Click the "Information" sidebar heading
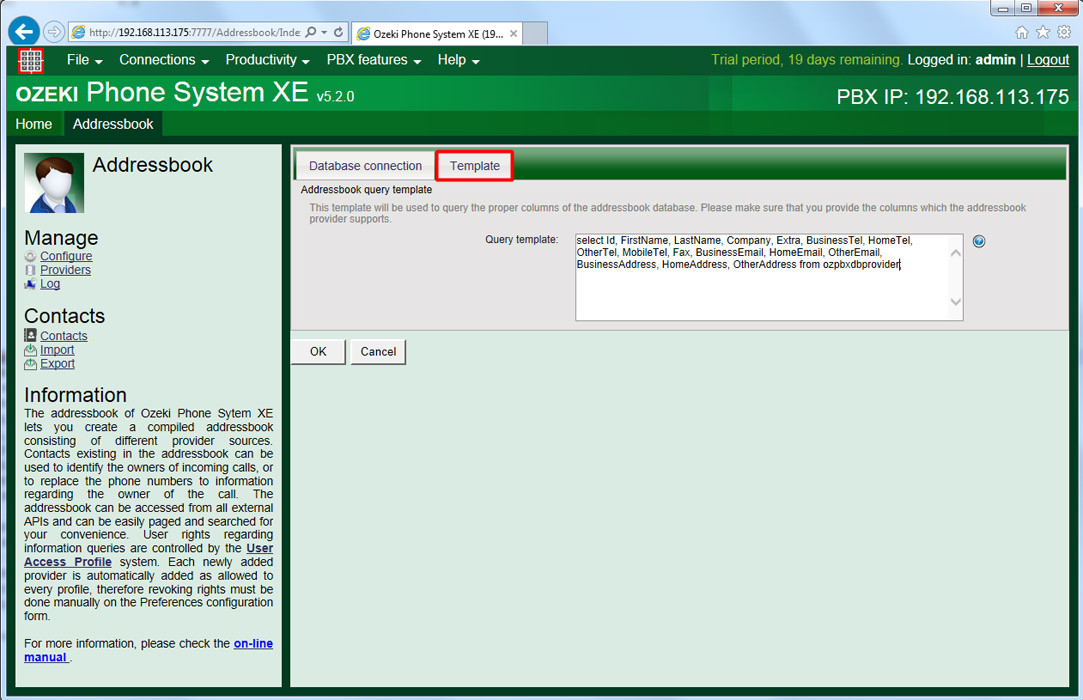 point(75,395)
